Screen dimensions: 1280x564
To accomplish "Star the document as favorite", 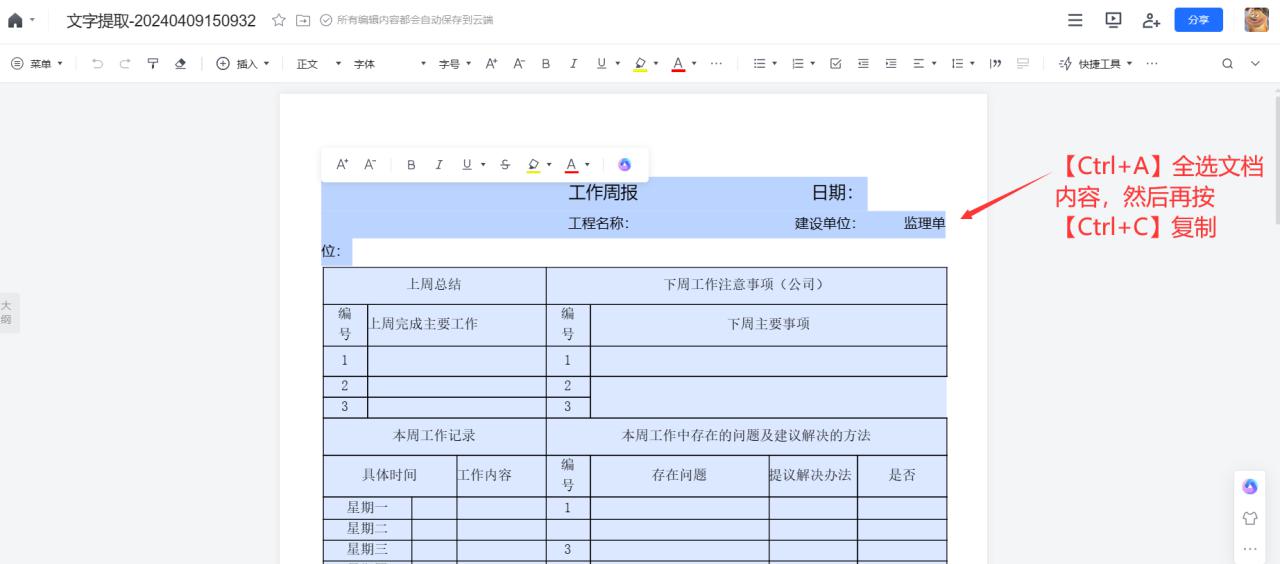I will [x=279, y=20].
